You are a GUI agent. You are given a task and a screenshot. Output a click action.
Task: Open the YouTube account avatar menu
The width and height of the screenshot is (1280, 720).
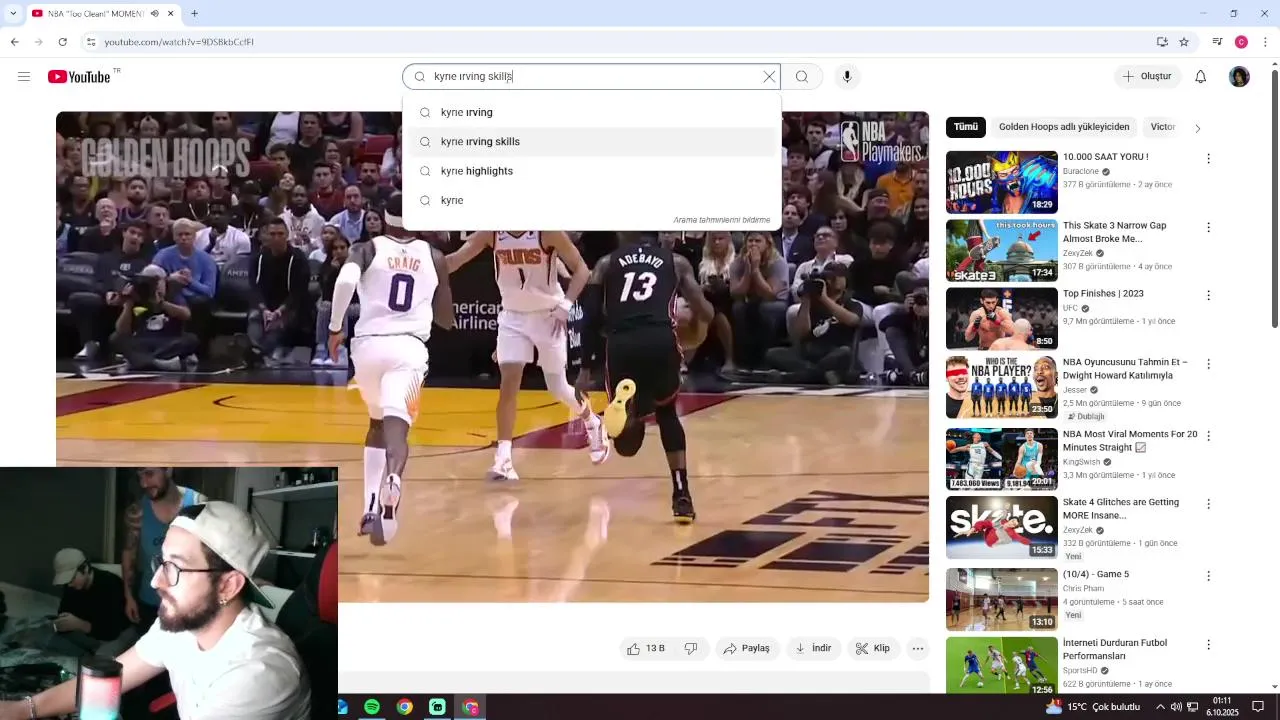click(x=1239, y=77)
